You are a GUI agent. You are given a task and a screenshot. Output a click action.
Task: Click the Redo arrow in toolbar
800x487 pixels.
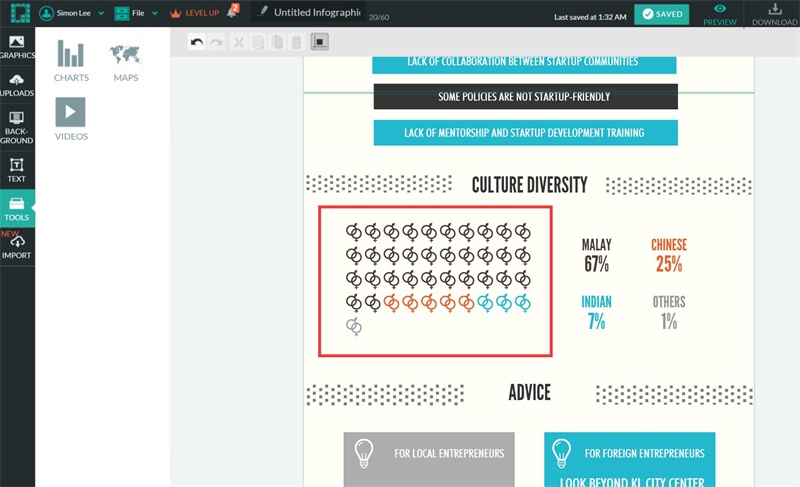point(217,42)
